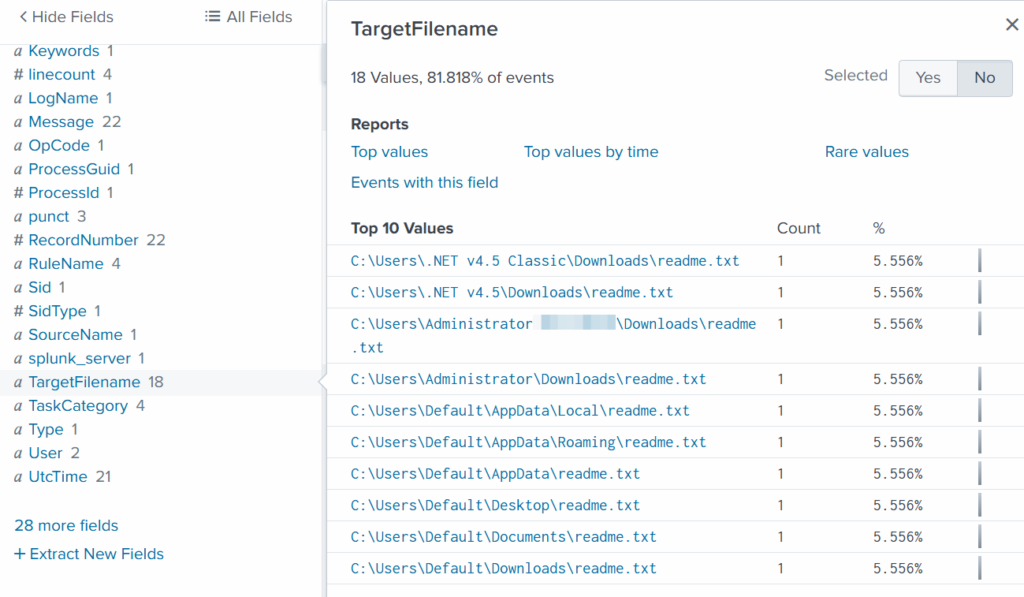Open Top values by time report
The image size is (1024, 597).
[x=591, y=152]
